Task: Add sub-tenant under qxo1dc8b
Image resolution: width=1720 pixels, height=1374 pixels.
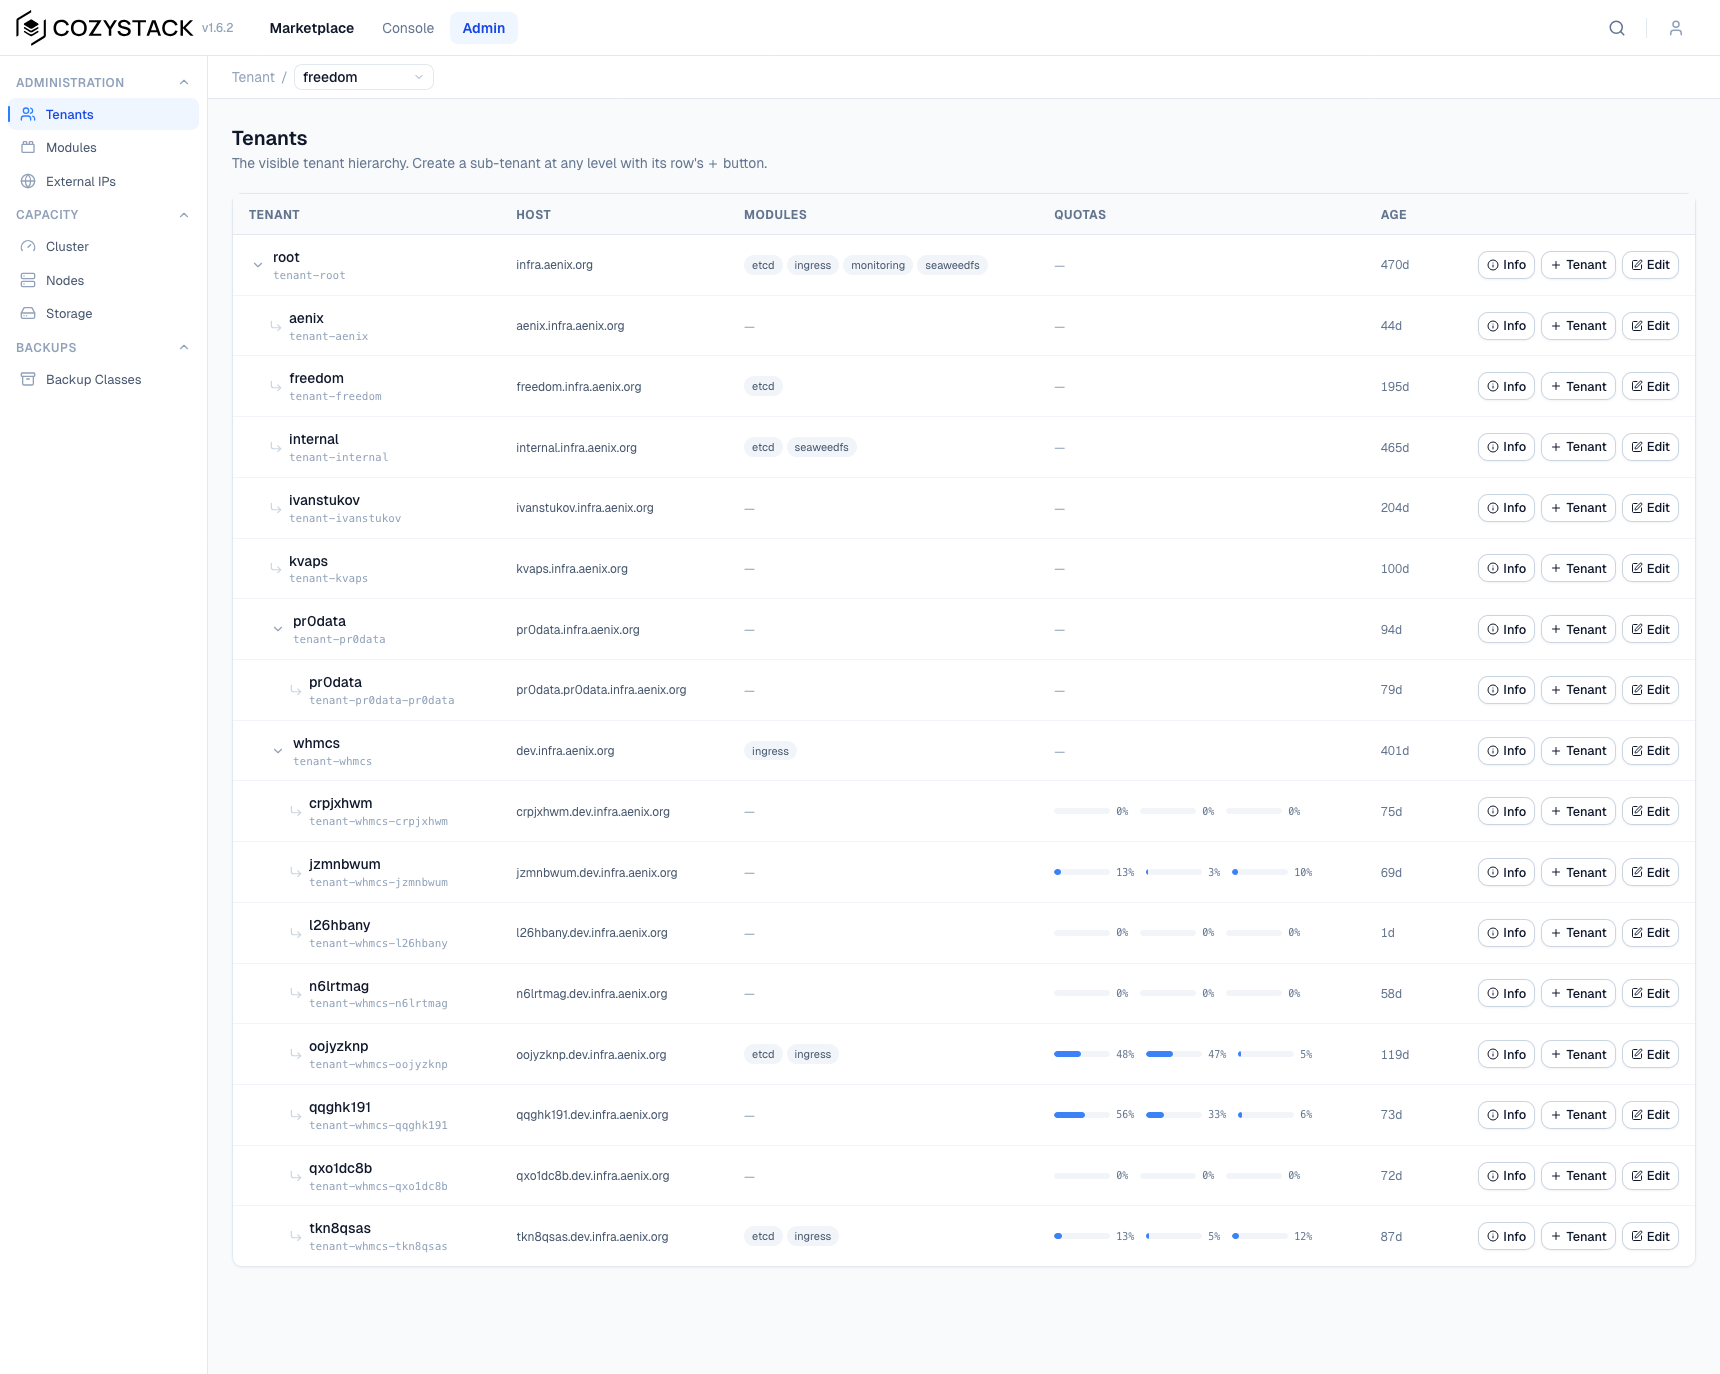Action: [1578, 1176]
